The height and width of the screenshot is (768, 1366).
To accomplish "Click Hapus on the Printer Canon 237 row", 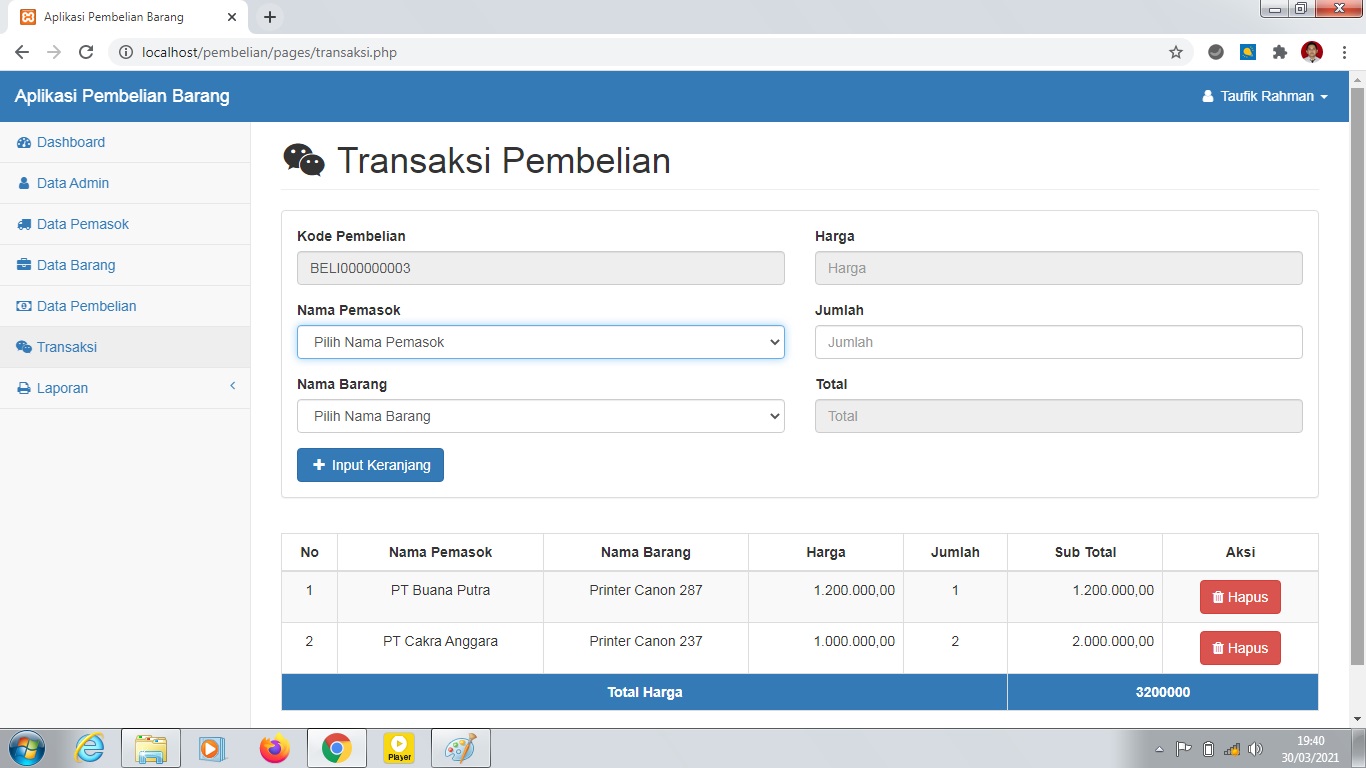I will (x=1240, y=647).
